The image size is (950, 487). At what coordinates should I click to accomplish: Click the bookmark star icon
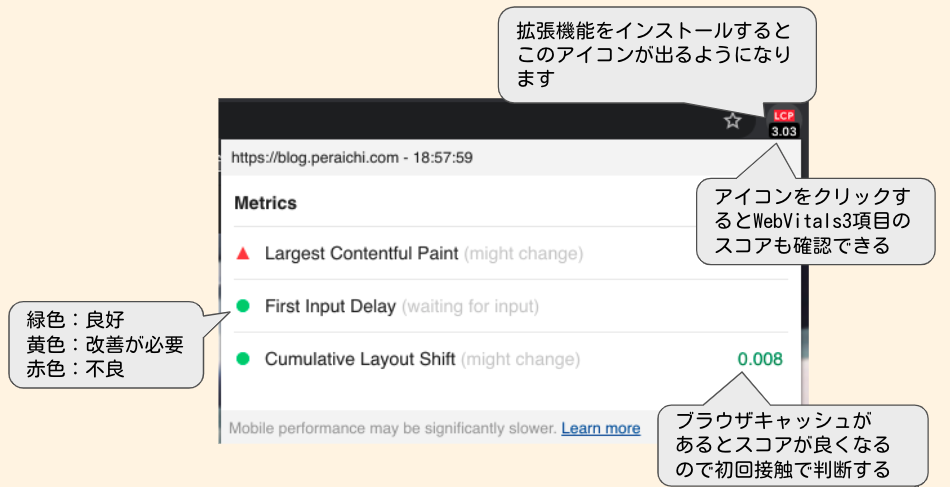[733, 121]
